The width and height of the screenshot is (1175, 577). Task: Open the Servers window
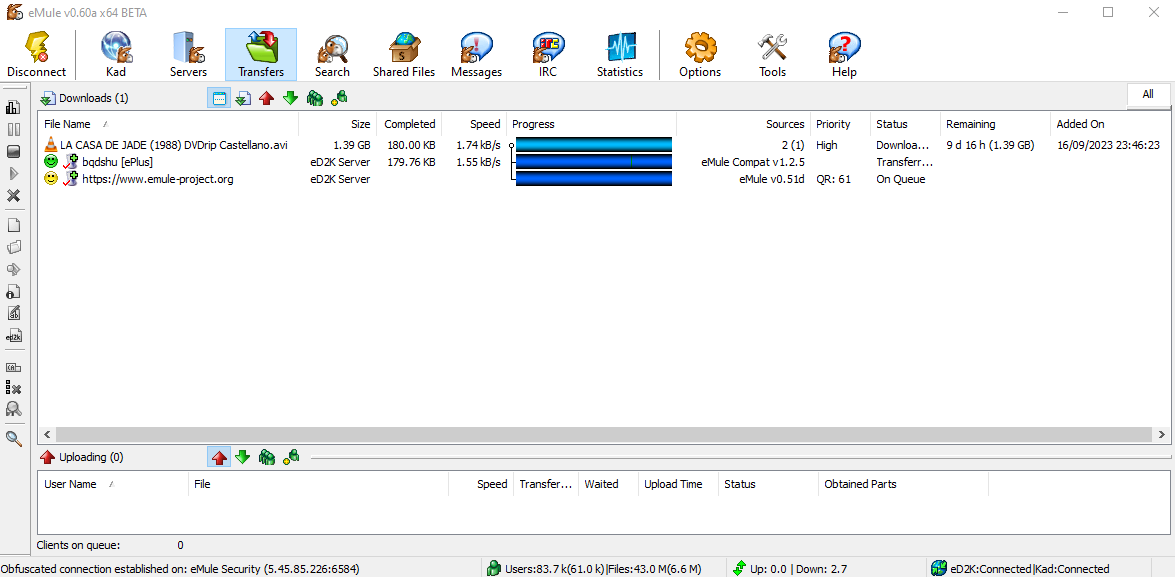[x=188, y=55]
